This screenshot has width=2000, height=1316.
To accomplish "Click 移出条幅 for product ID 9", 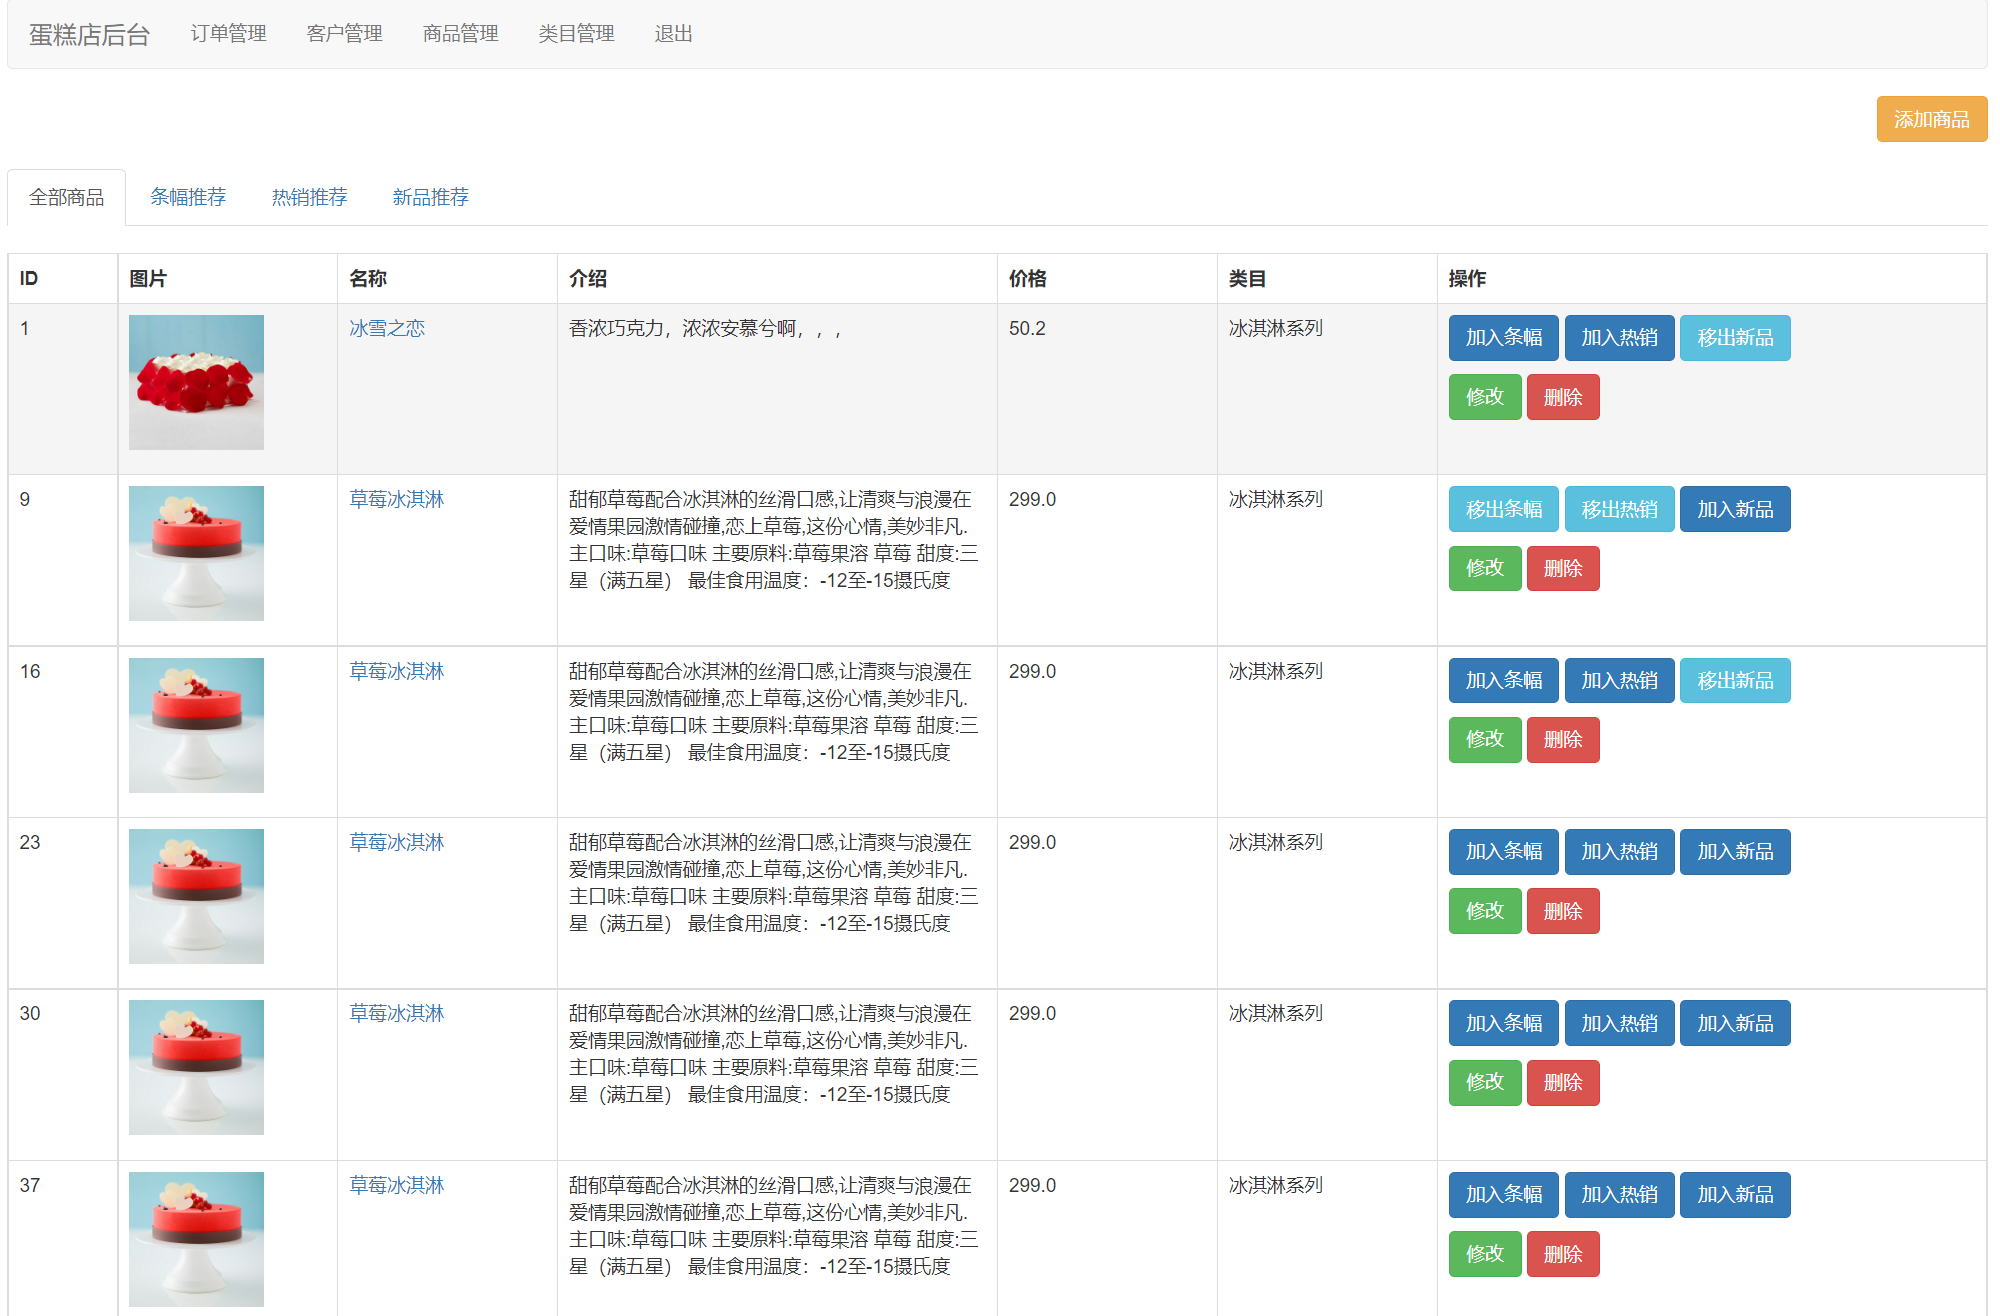I will 1503,509.
